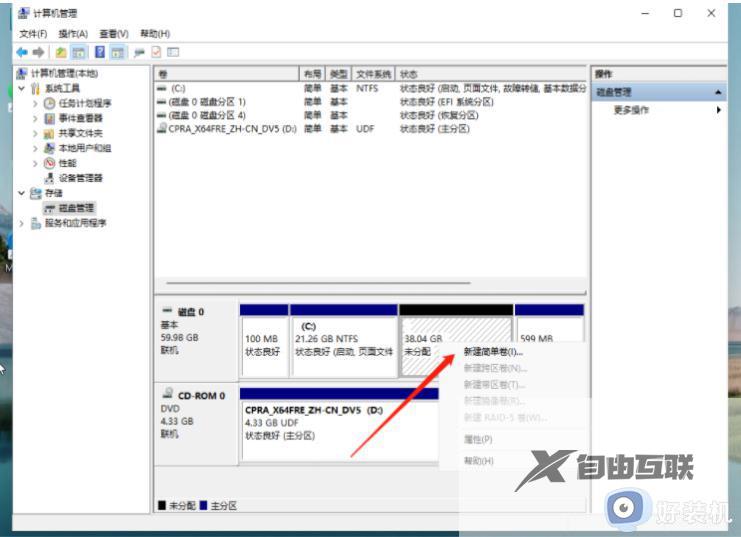Click the blue Help question mark icon
The image size is (741, 537).
point(100,52)
